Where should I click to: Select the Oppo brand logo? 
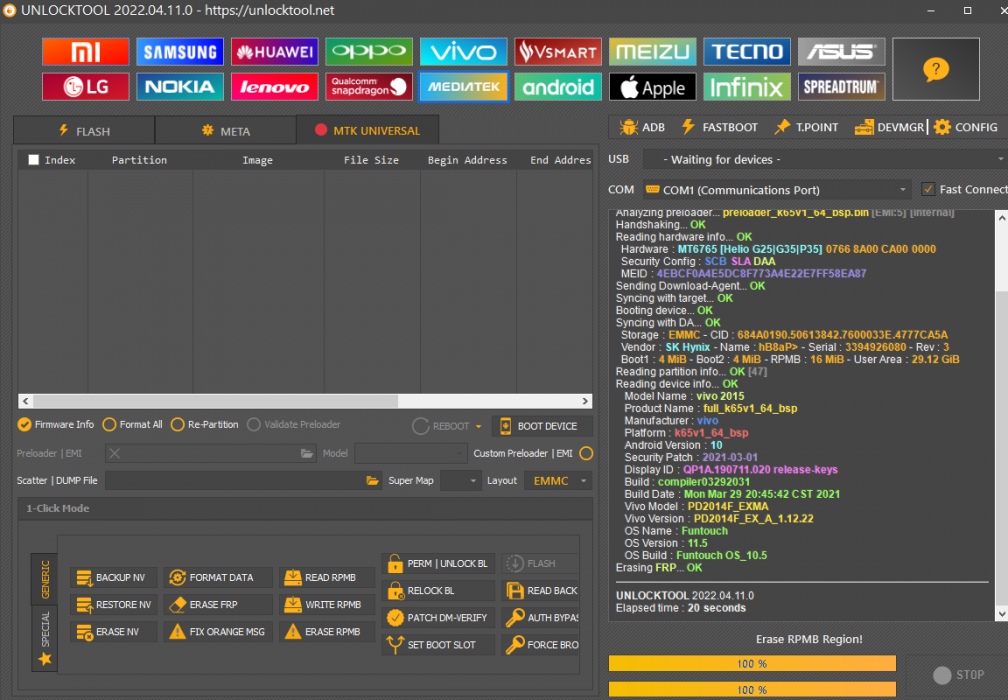(x=369, y=52)
